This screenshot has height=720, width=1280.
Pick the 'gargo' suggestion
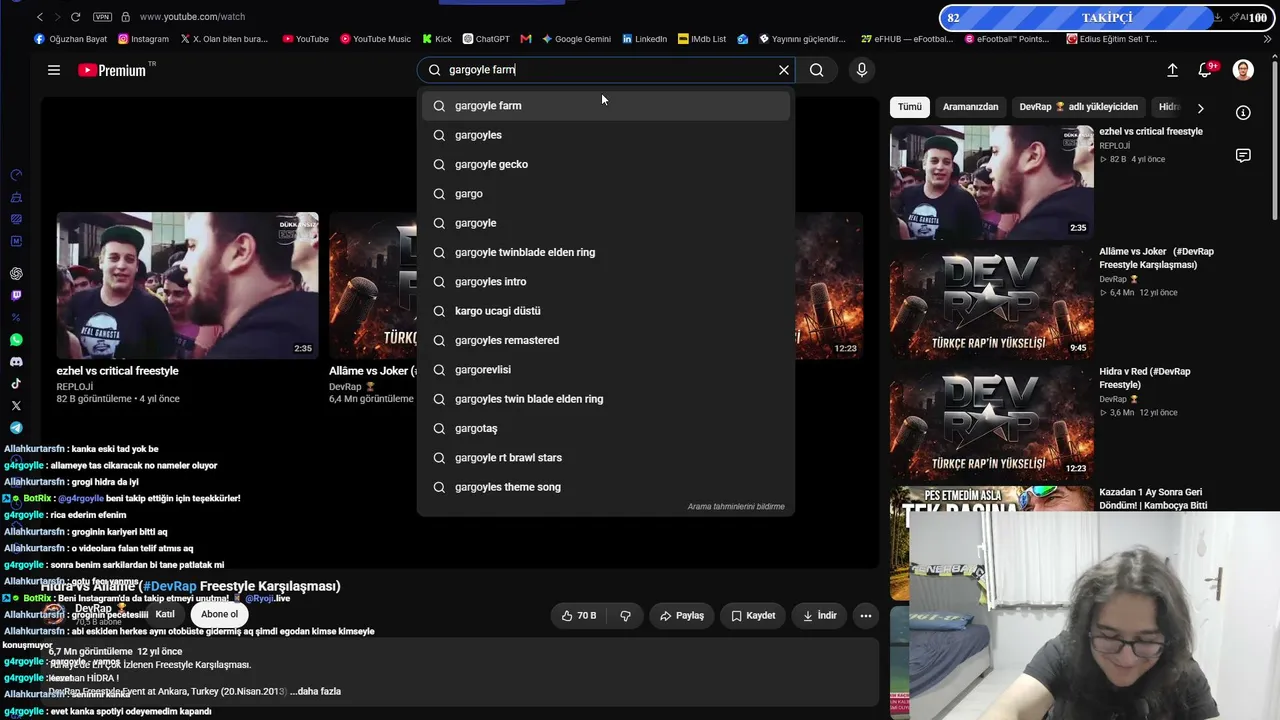click(606, 194)
